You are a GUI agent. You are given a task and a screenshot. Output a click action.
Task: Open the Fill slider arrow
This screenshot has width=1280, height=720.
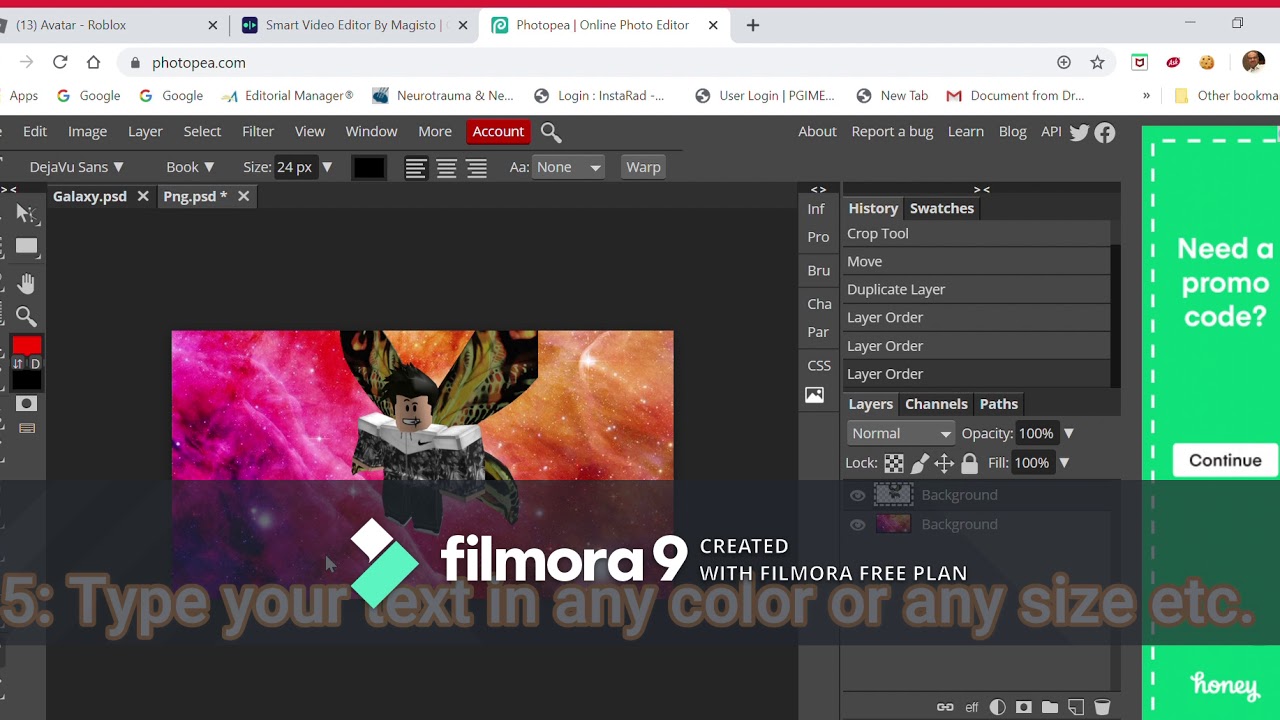click(x=1064, y=462)
